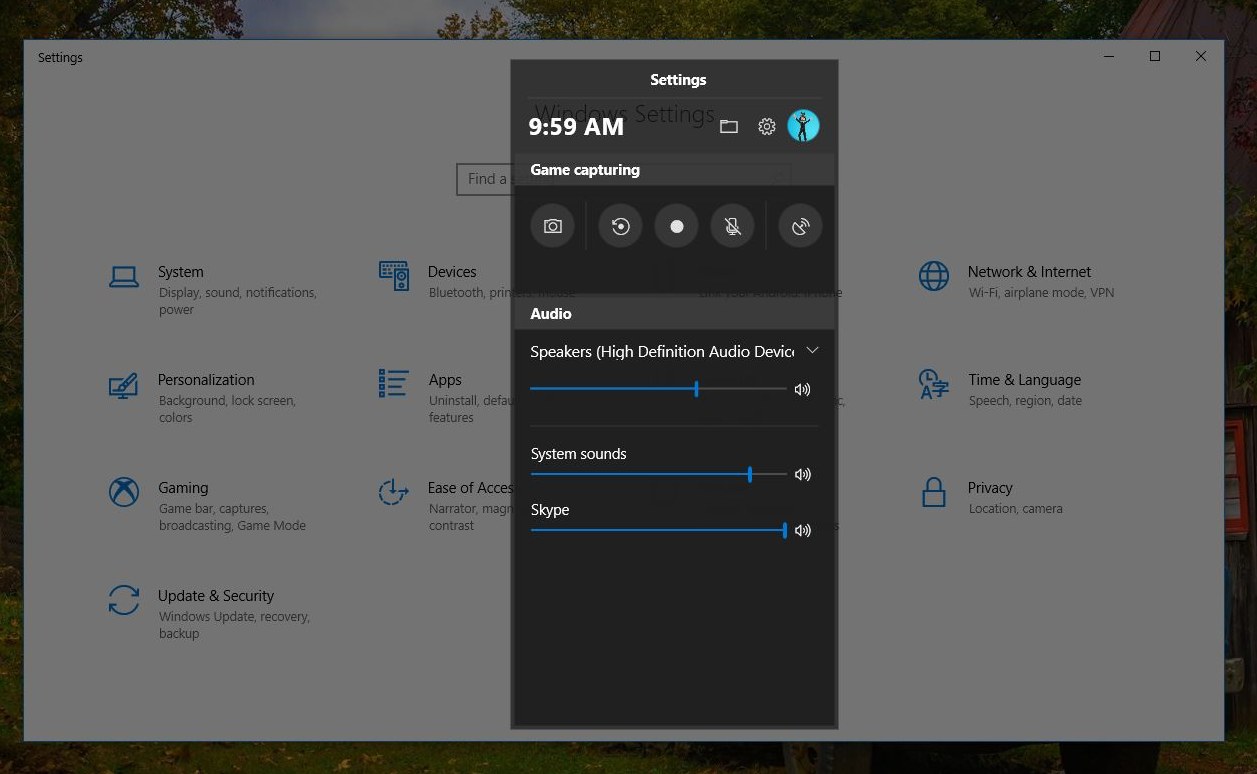Click the Speakers master volume slider

(x=658, y=389)
